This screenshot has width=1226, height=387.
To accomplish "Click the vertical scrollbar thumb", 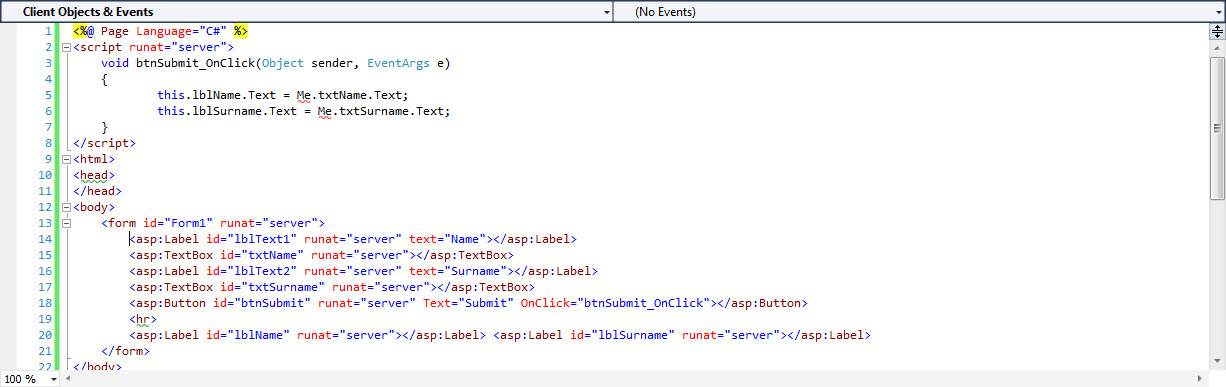I will tap(1217, 127).
